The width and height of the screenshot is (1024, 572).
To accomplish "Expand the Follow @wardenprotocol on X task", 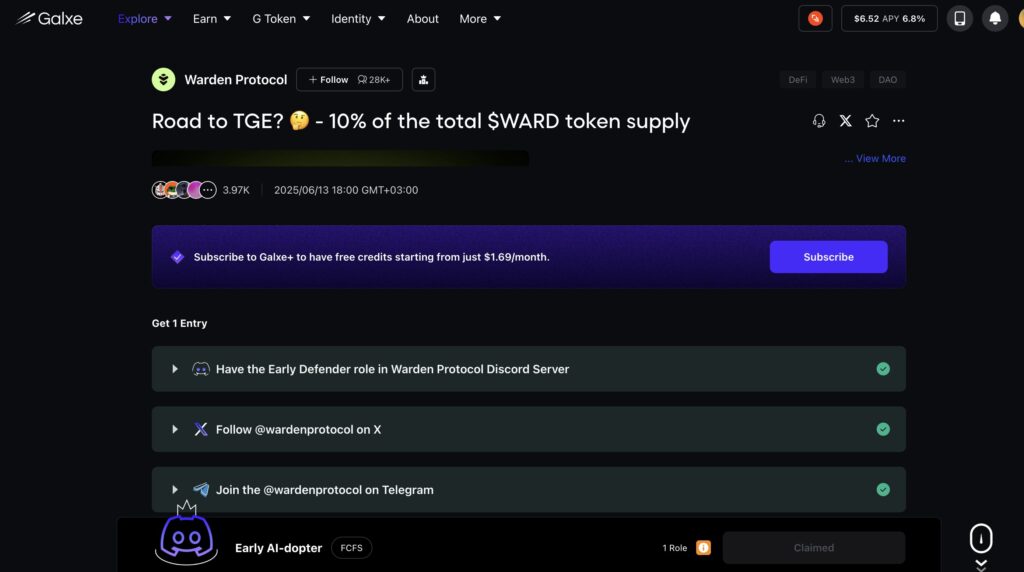I will (x=174, y=429).
